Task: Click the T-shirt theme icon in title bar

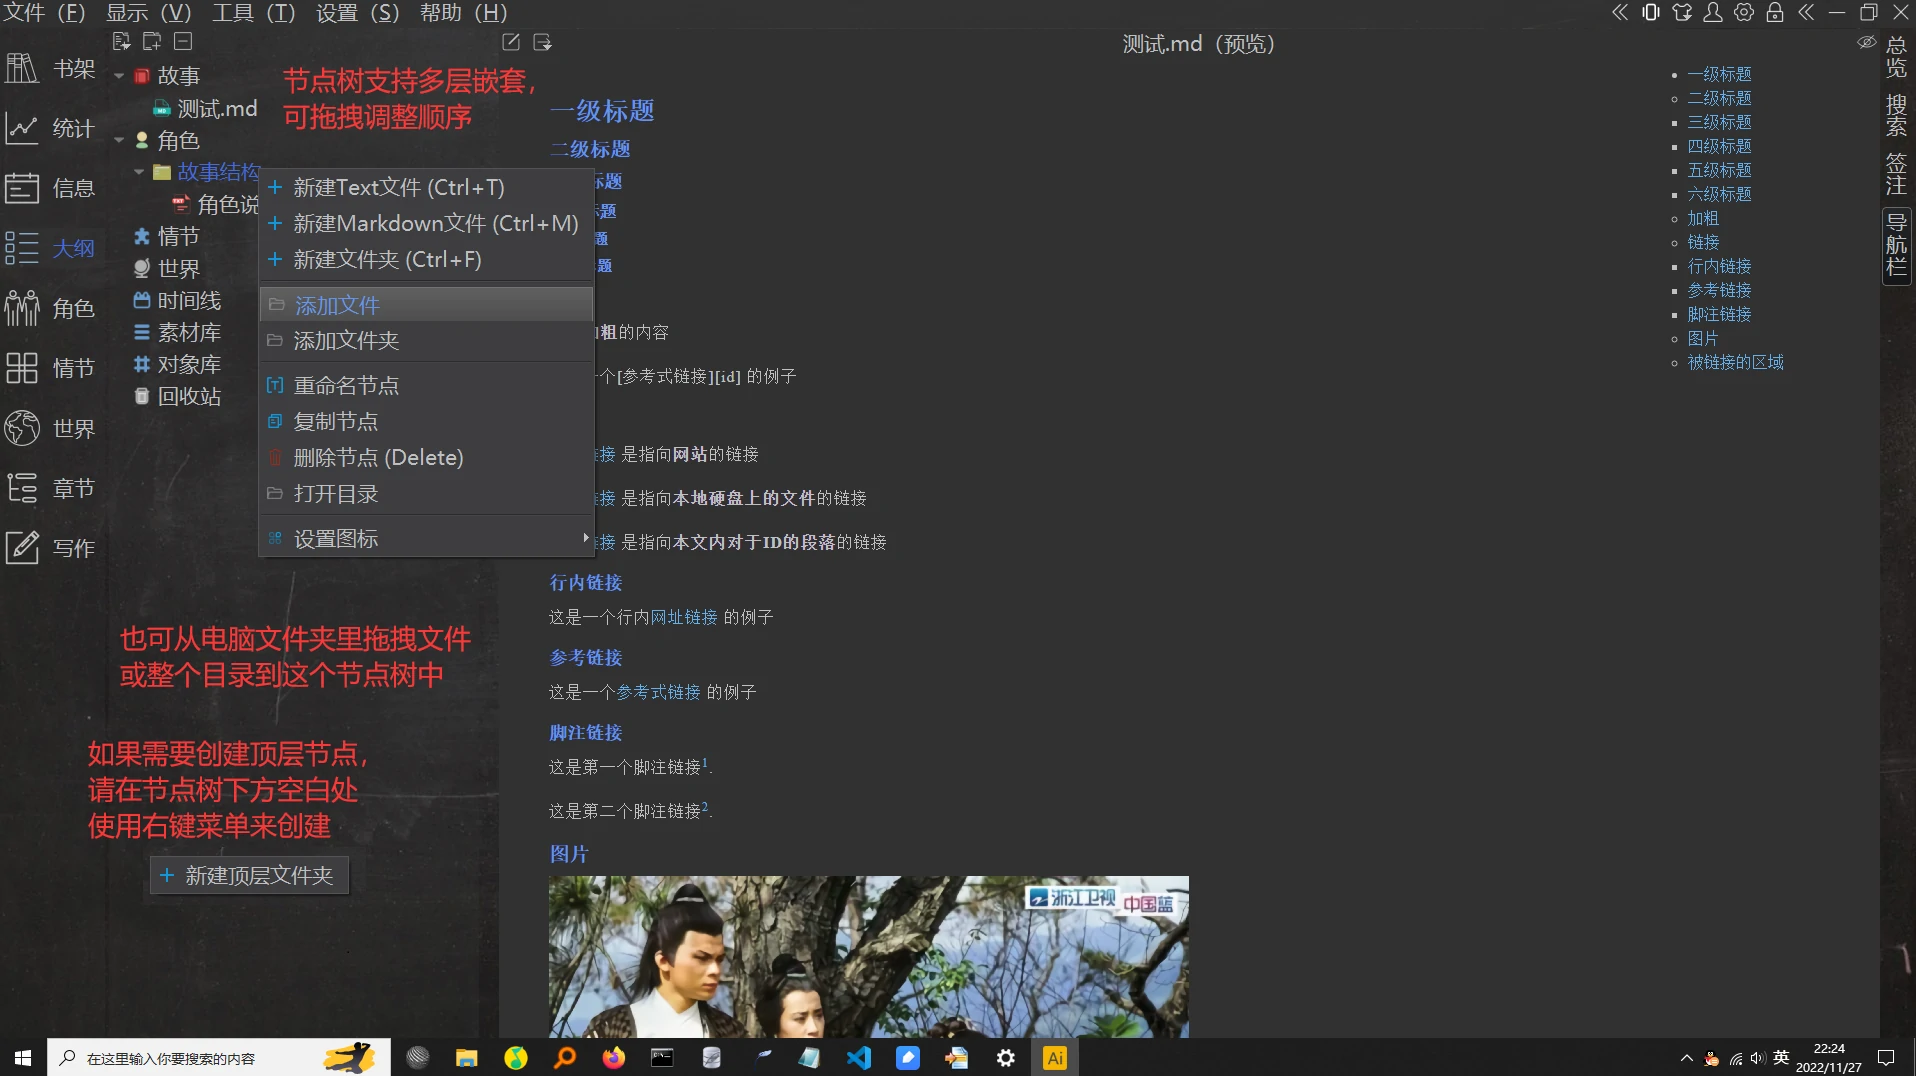Action: pos(1682,12)
